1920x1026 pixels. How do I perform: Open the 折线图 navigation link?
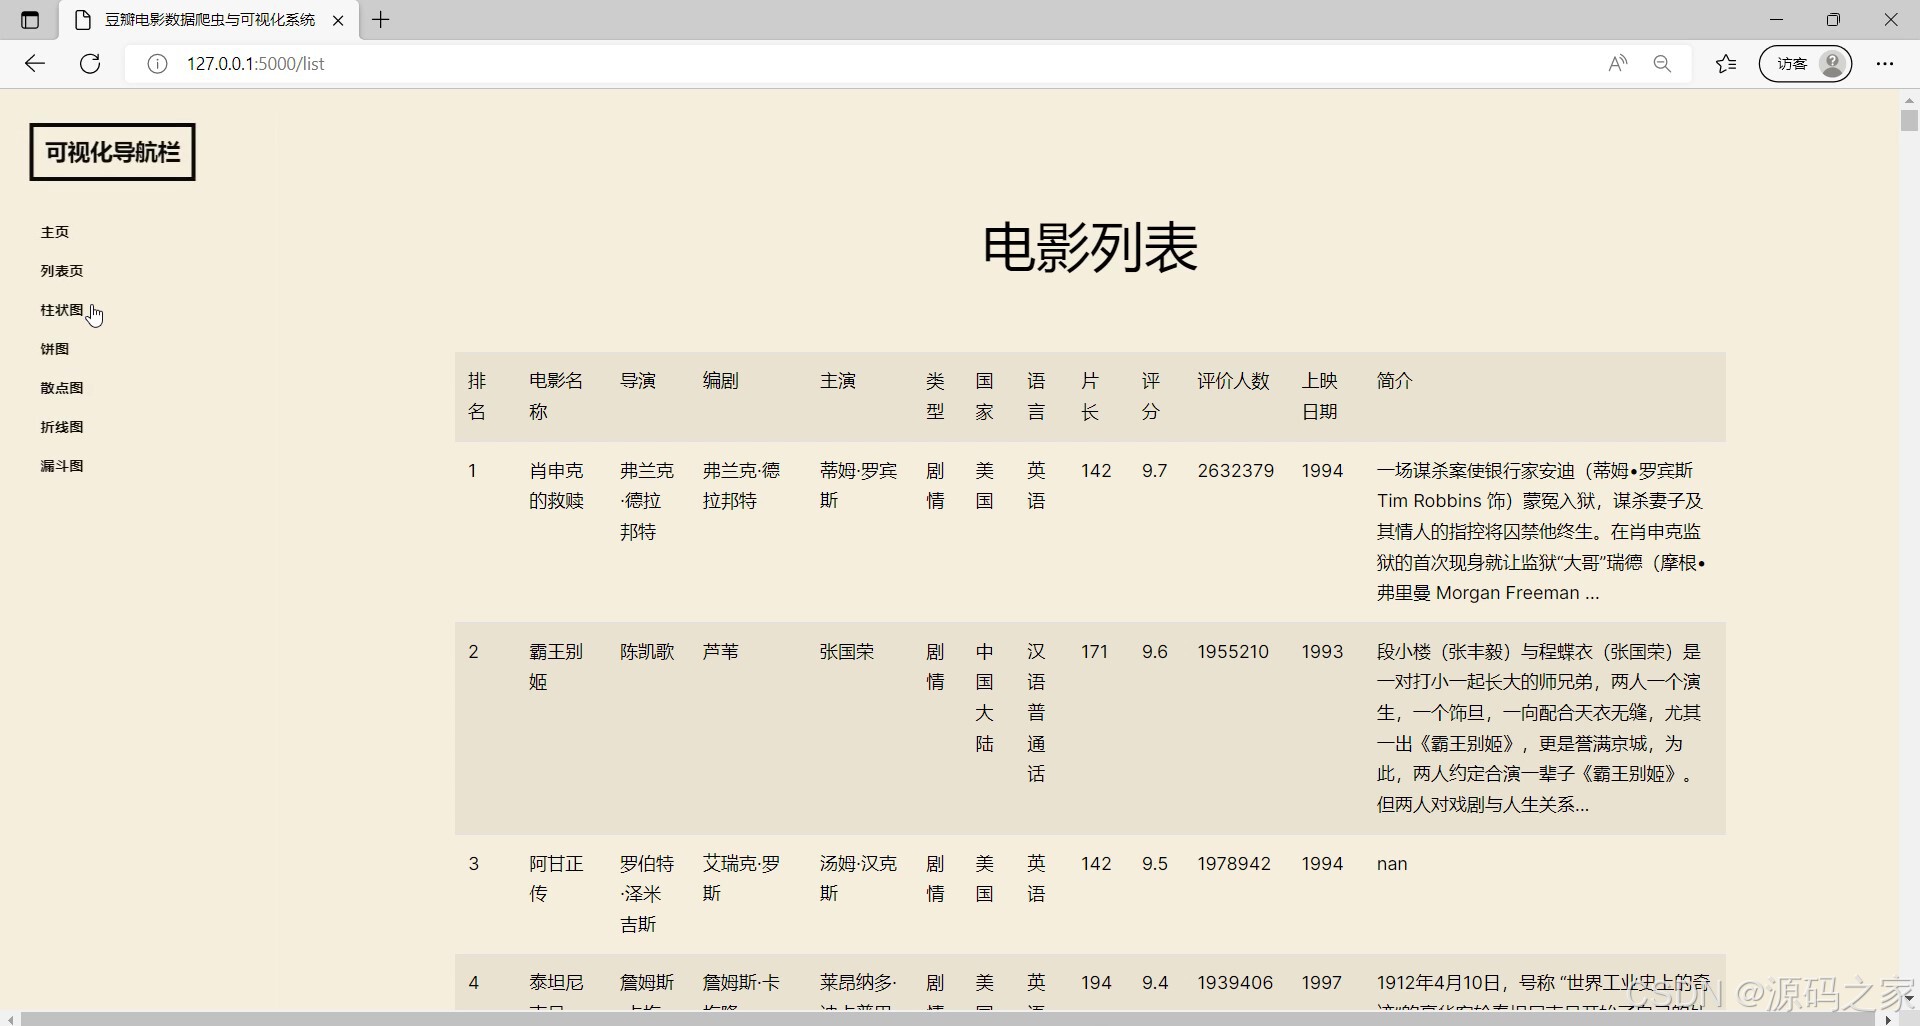[x=62, y=427]
